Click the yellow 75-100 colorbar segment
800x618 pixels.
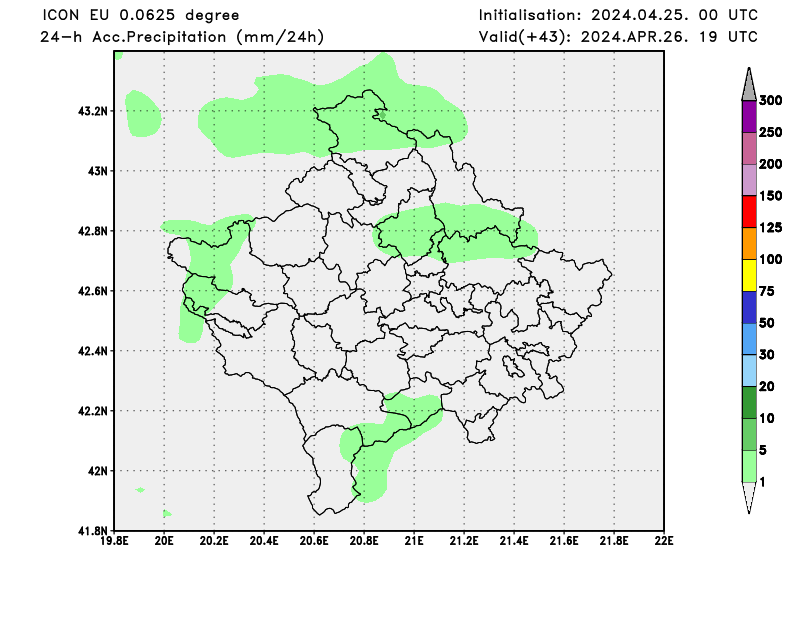tap(749, 275)
